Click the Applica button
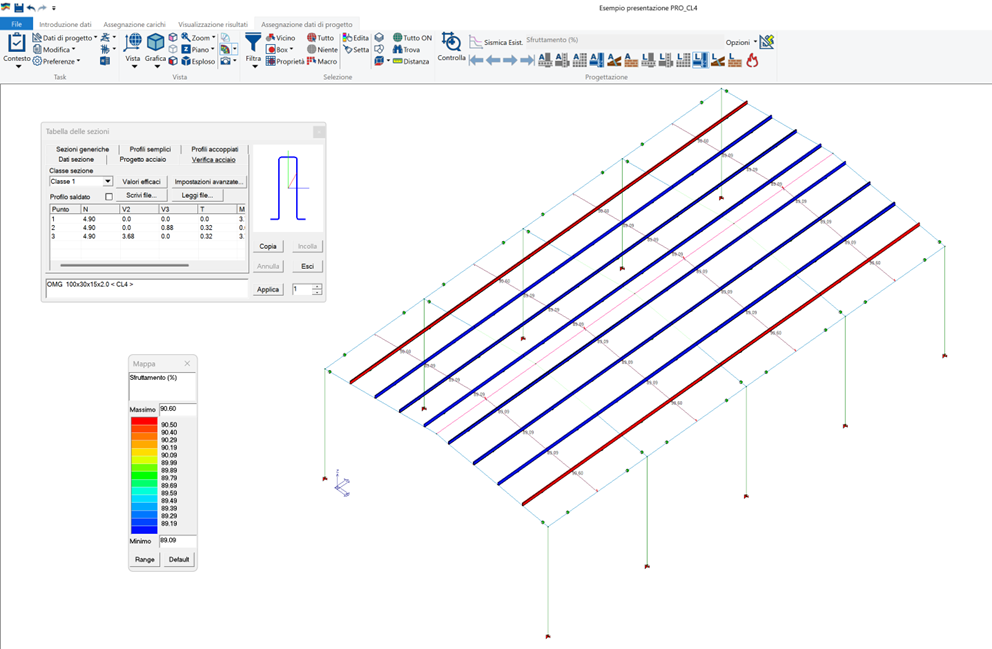Image resolution: width=992 pixels, height=649 pixels. click(268, 289)
